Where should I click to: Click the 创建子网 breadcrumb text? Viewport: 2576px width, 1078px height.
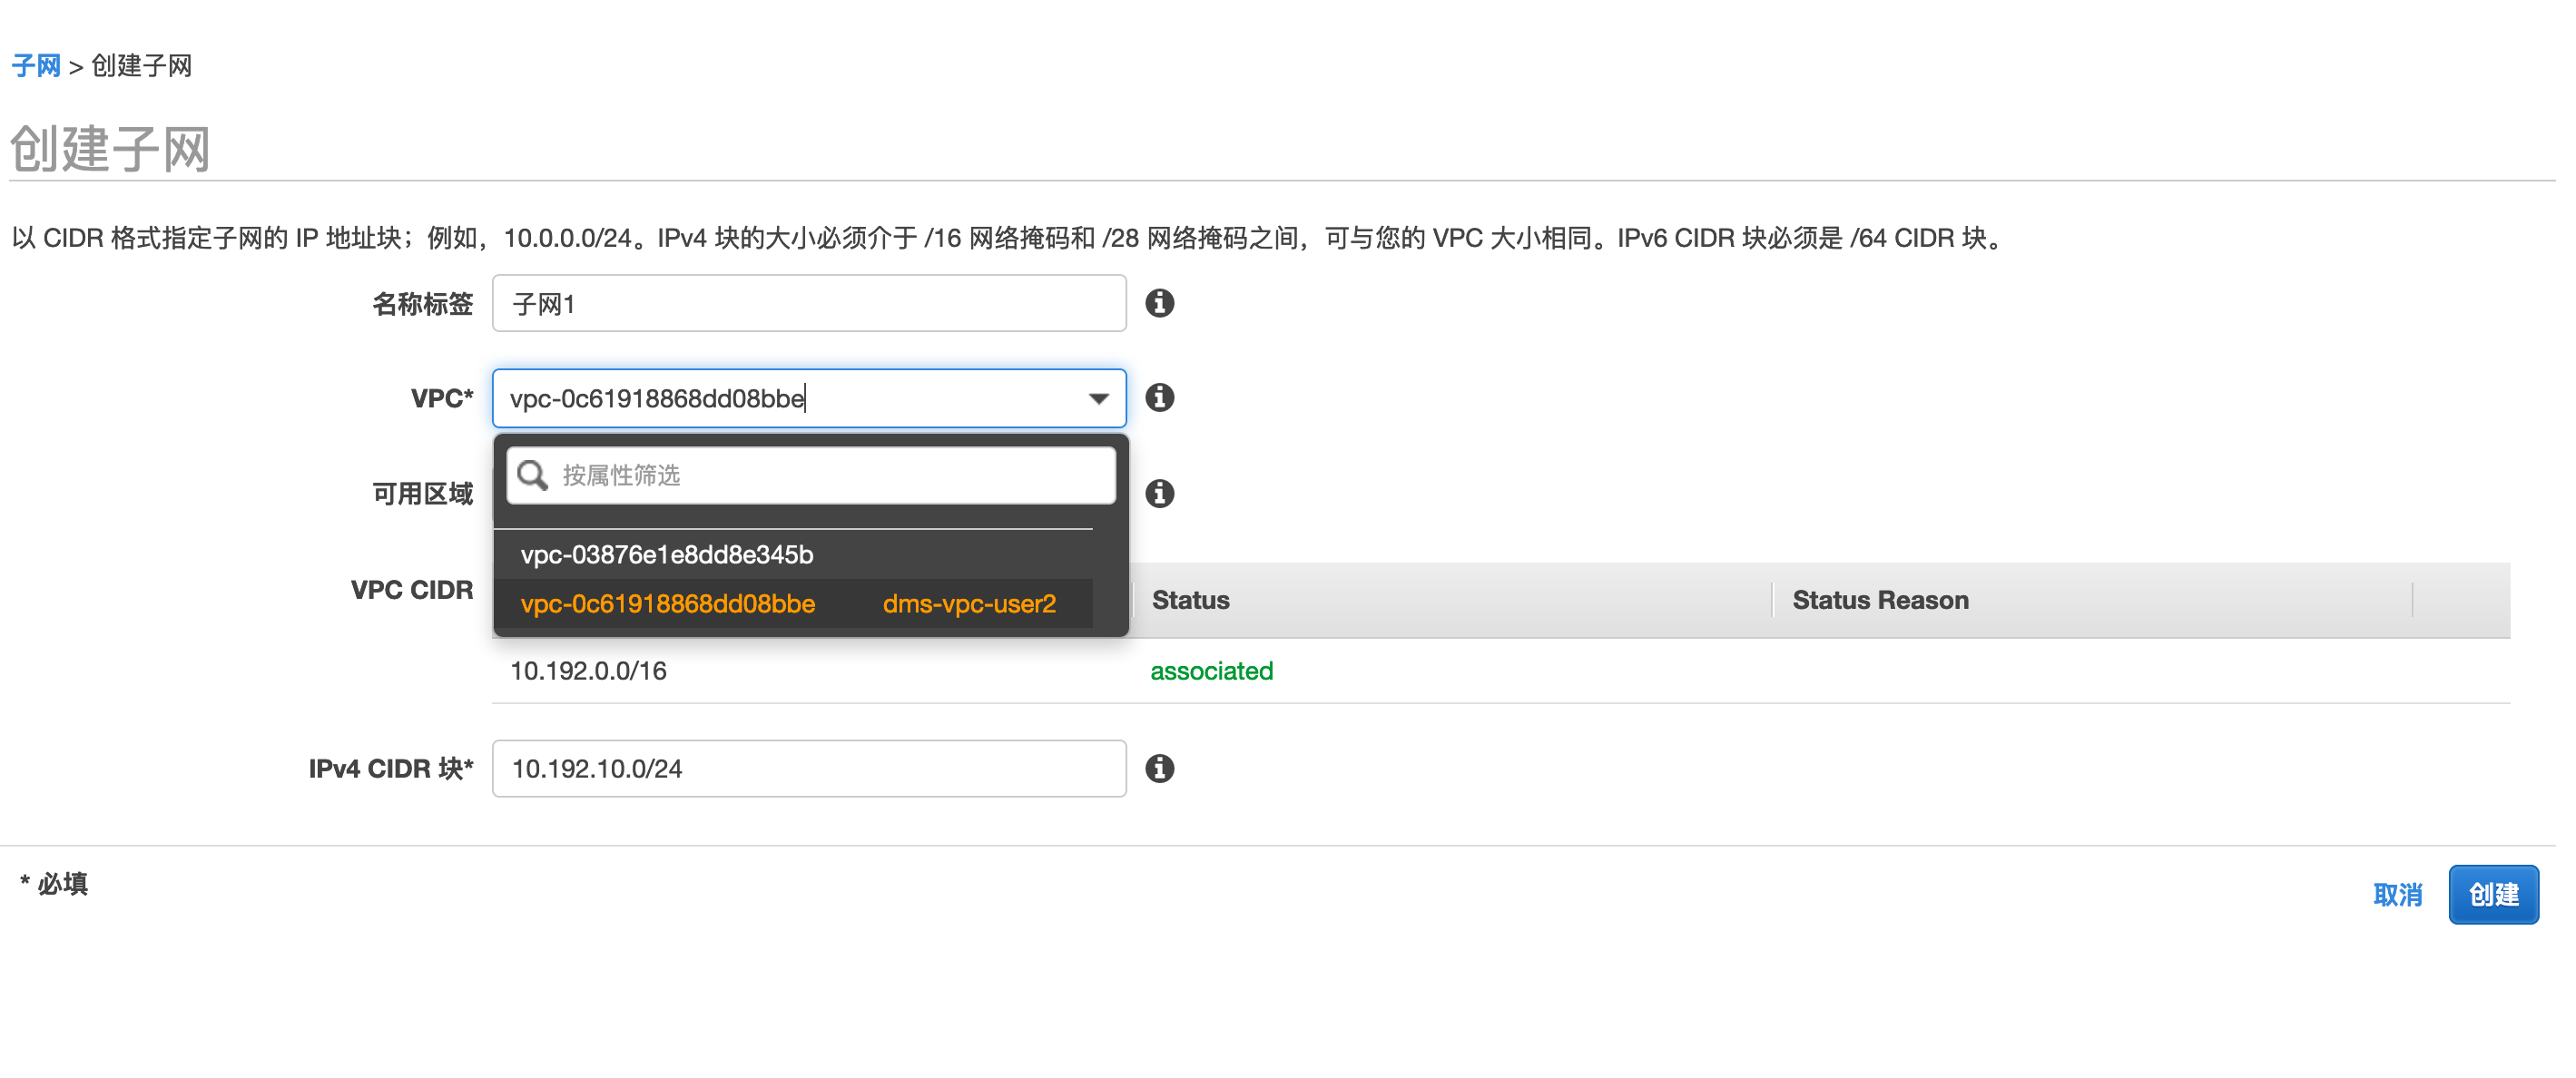141,66
